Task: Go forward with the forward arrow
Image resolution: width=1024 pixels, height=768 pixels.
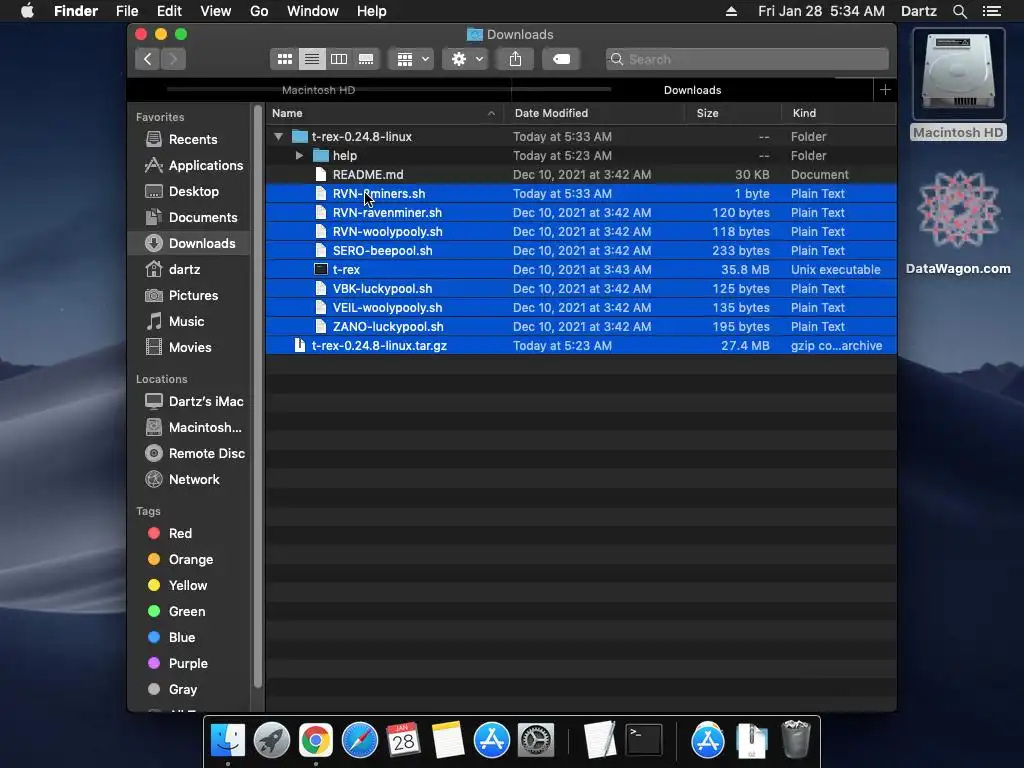Action: (x=173, y=59)
